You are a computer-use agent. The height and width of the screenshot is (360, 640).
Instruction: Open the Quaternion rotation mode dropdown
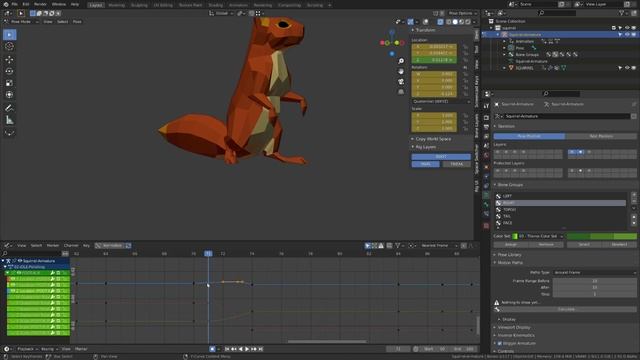click(x=441, y=101)
